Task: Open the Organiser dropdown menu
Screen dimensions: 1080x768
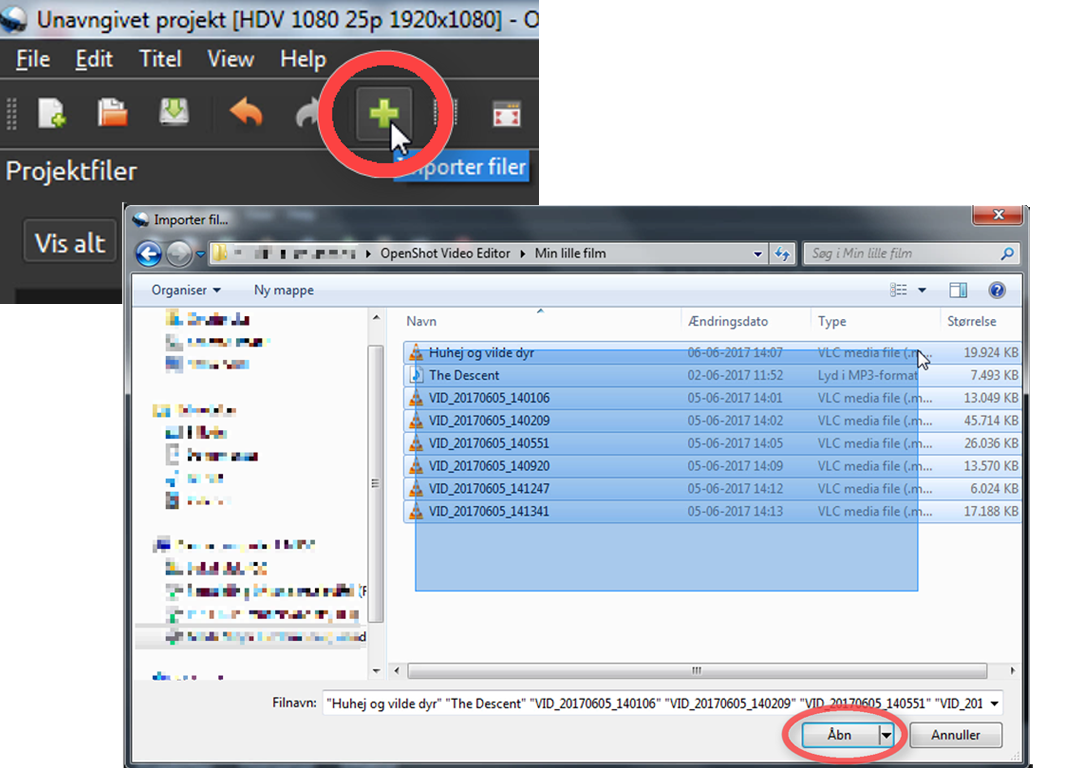Action: (x=186, y=290)
